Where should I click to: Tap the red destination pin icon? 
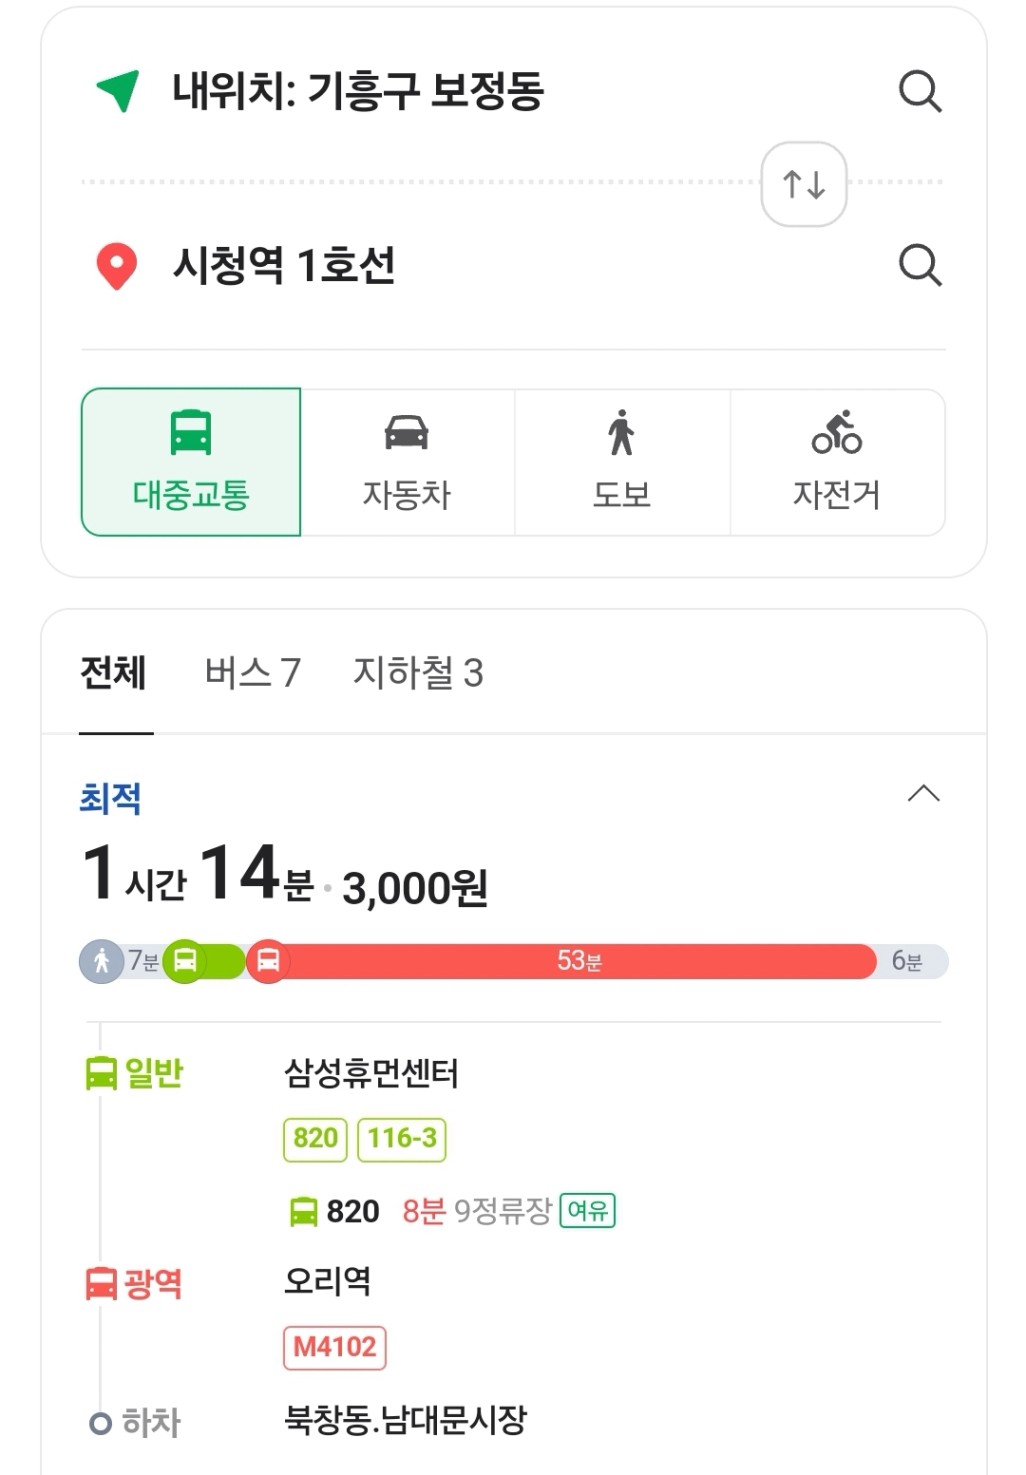(x=117, y=266)
